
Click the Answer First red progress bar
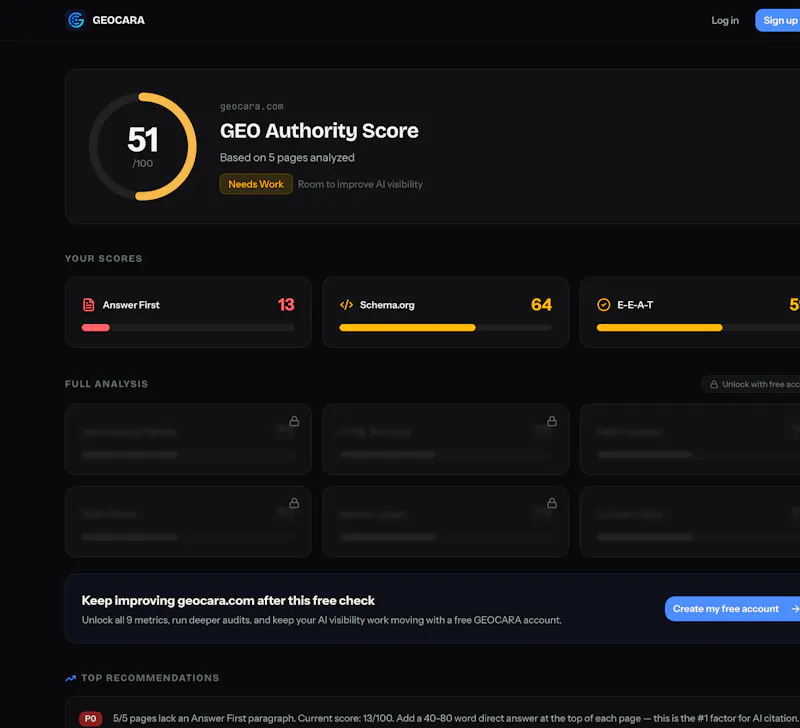(x=96, y=328)
